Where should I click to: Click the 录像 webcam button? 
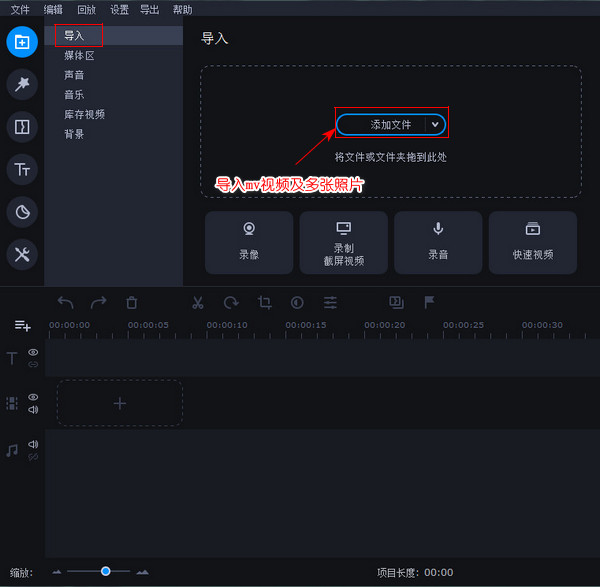249,242
